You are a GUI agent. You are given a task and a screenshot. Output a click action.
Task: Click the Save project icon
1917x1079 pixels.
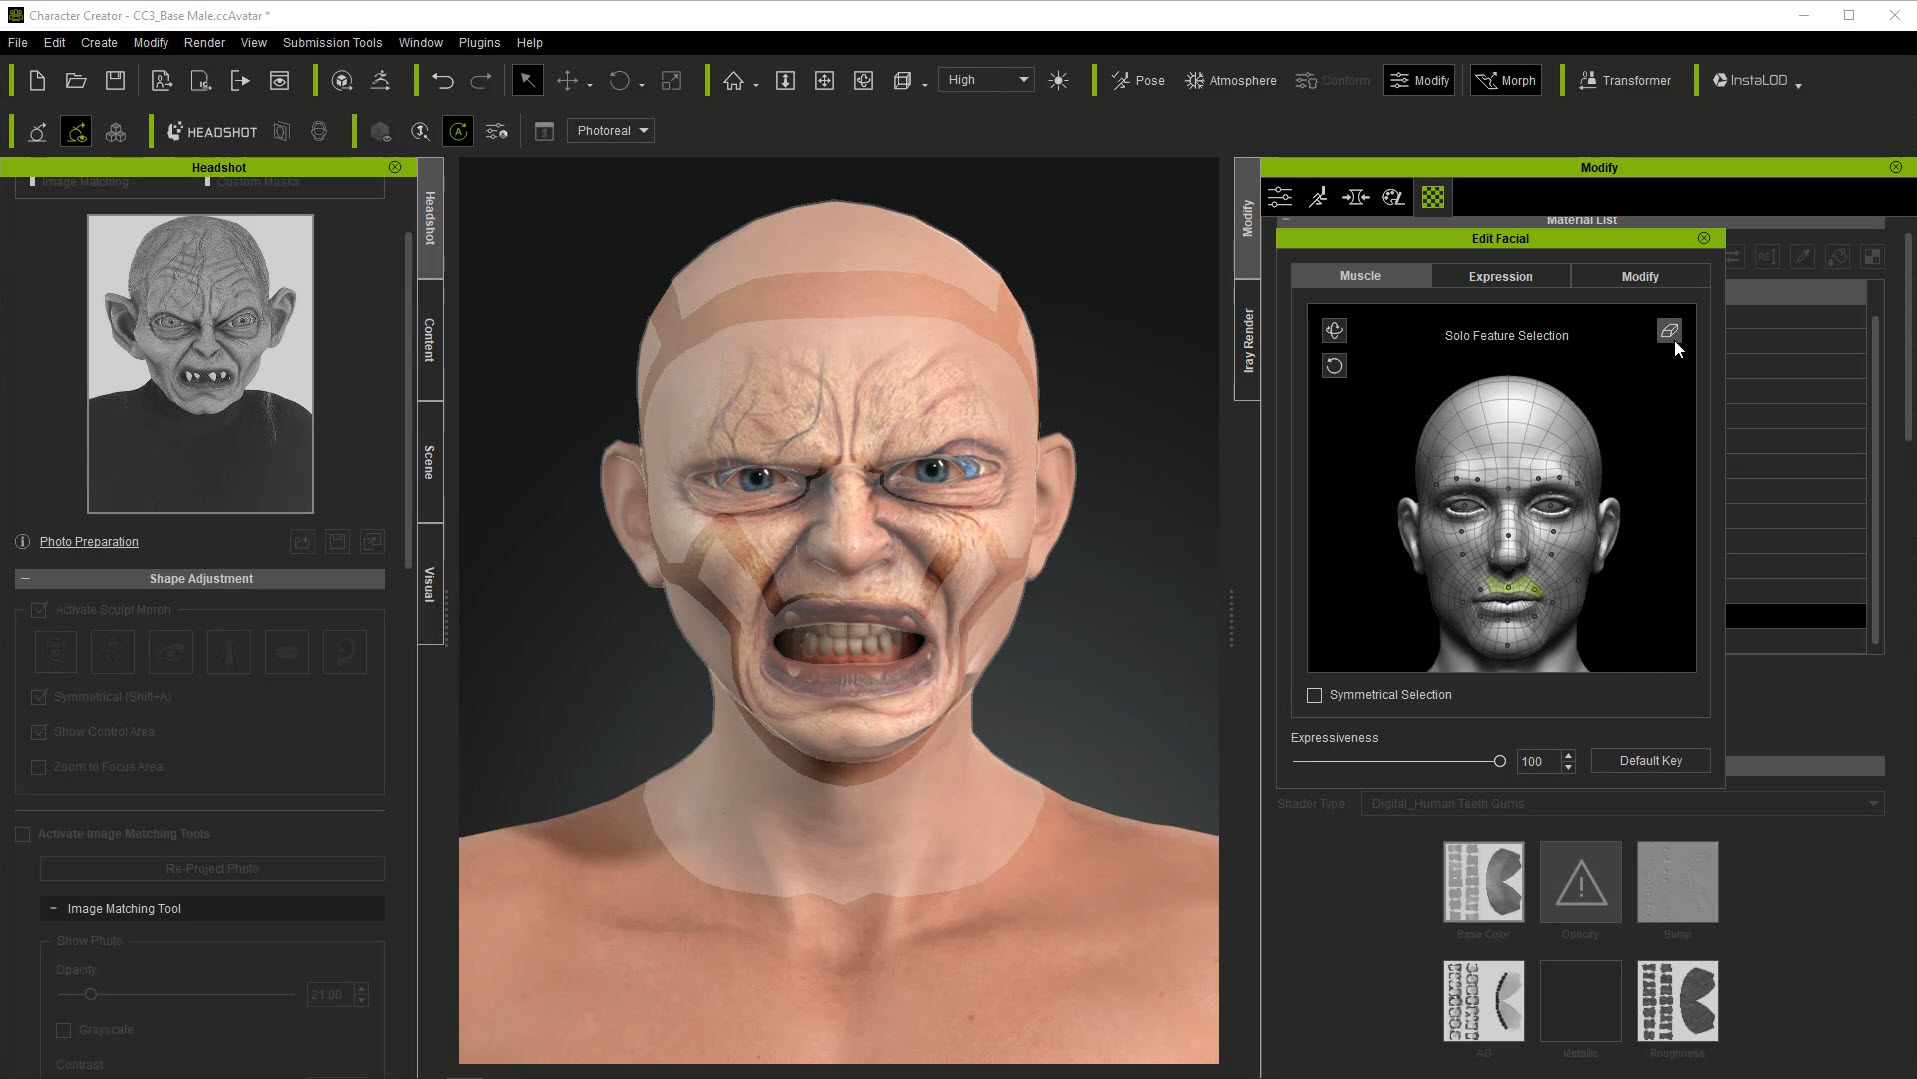[x=115, y=81]
